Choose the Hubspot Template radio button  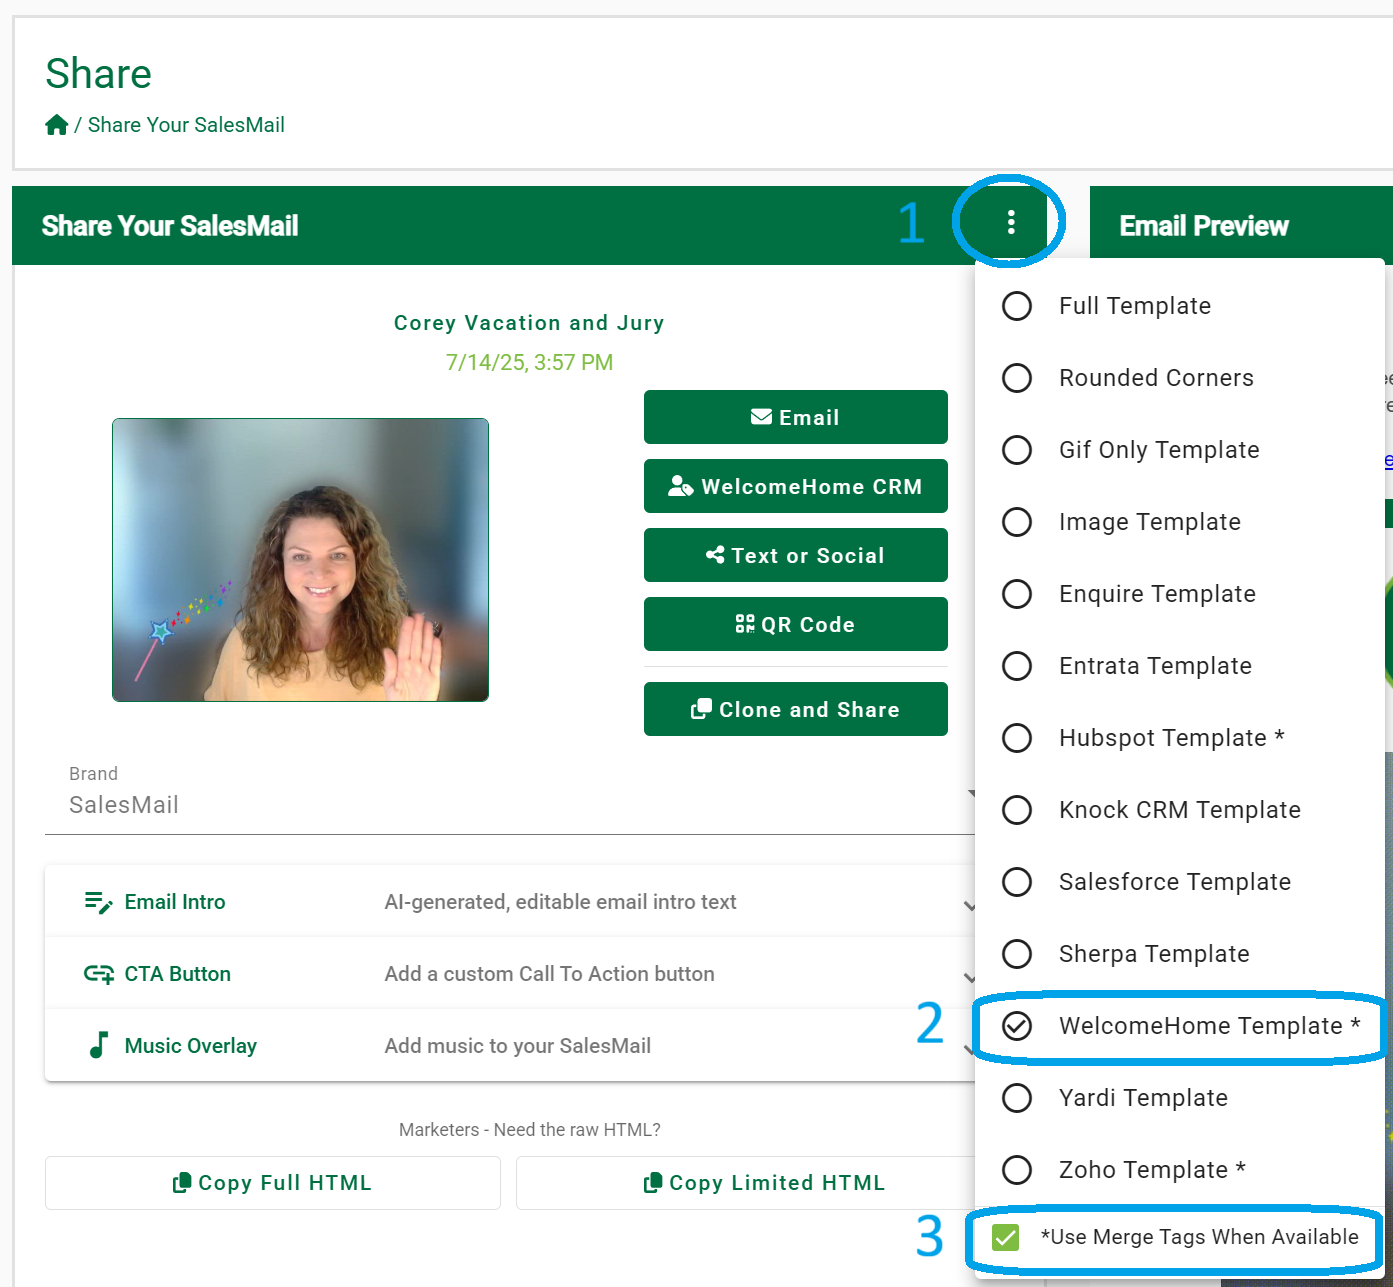tap(1017, 738)
